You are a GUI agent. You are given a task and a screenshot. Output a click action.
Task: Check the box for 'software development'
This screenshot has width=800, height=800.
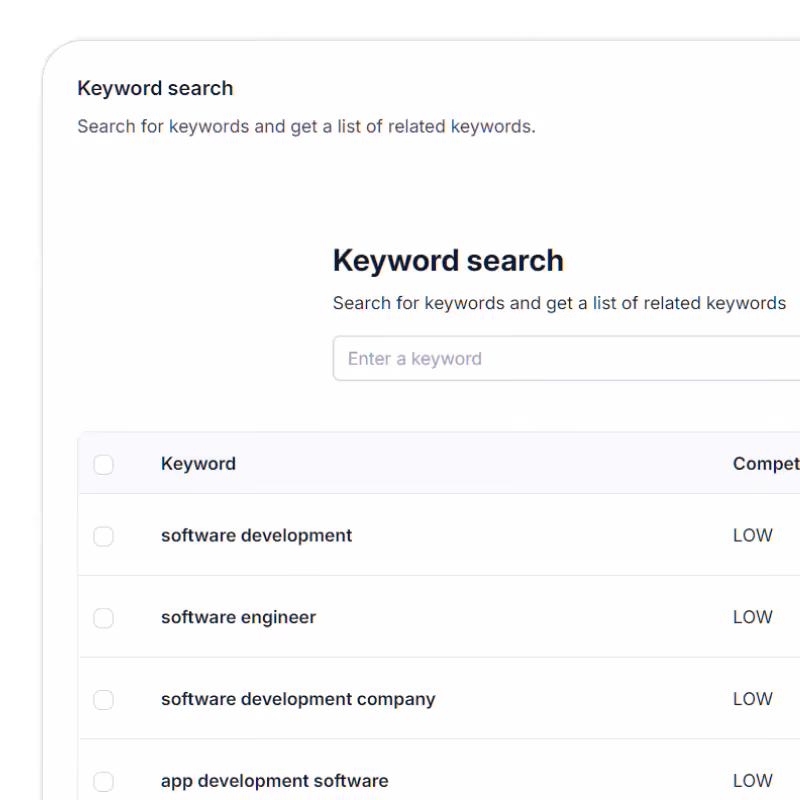(104, 536)
